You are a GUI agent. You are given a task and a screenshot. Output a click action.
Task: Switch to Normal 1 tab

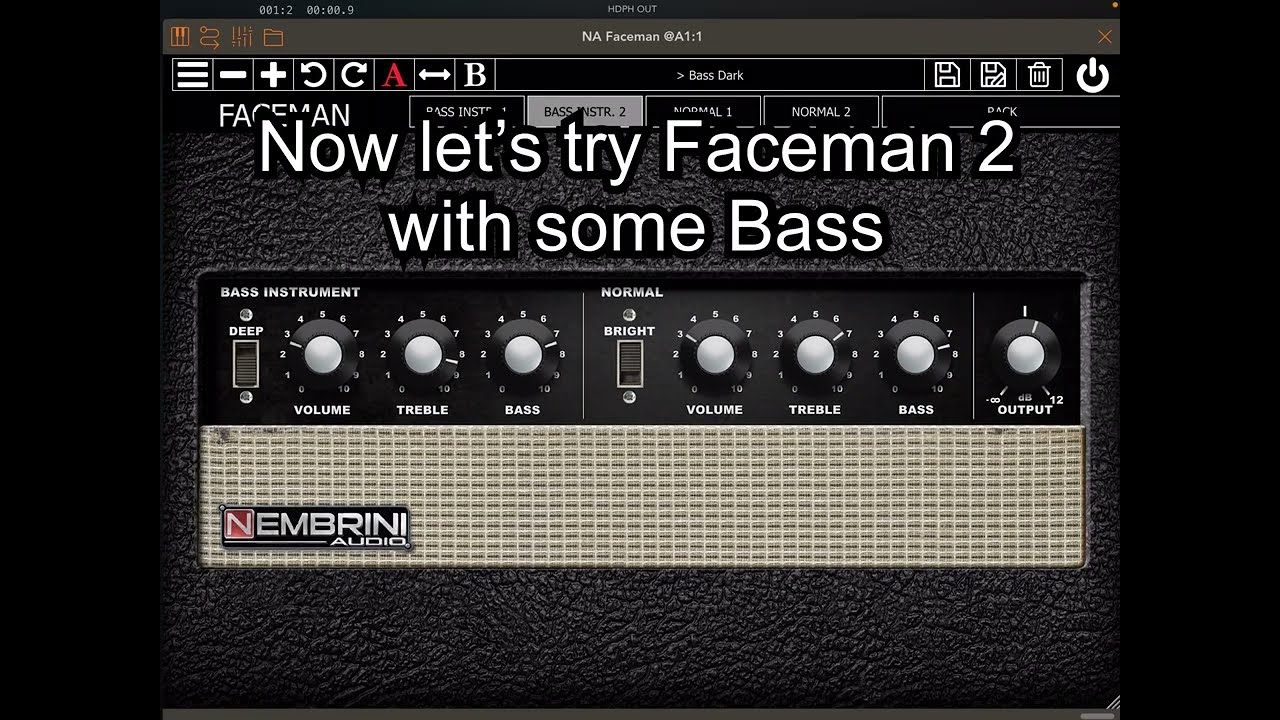click(x=702, y=111)
